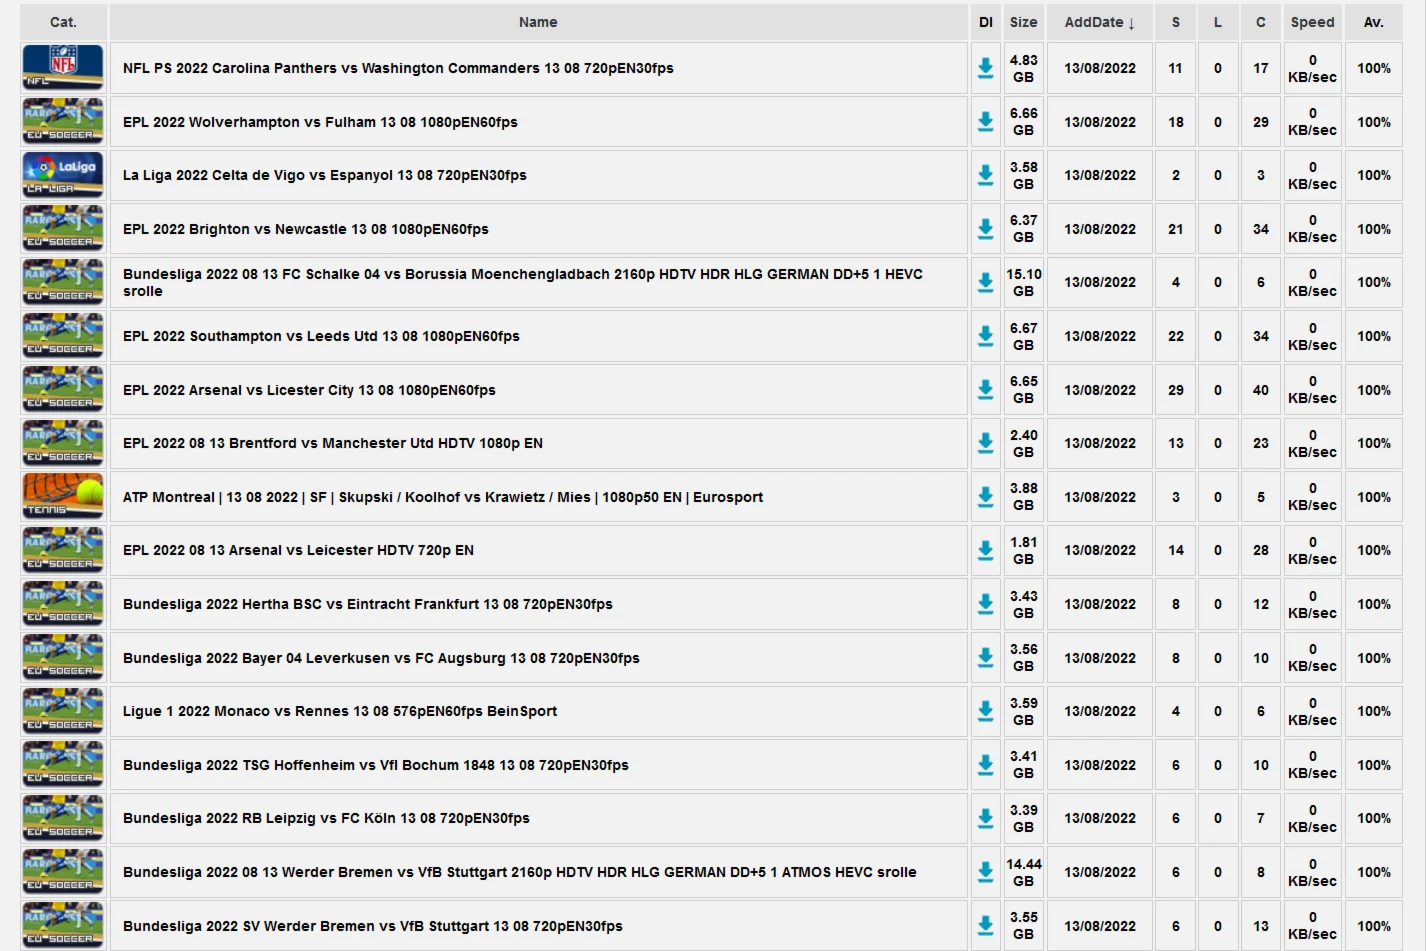
Task: Download the Schalke 04 vs Moenchengladbach 2160p torrent
Action: tap(985, 283)
